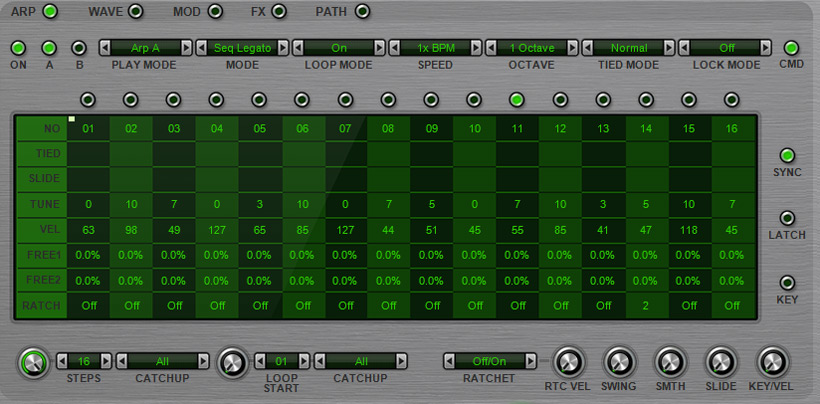
Task: Select arpeggiator B LED
Action: click(79, 48)
